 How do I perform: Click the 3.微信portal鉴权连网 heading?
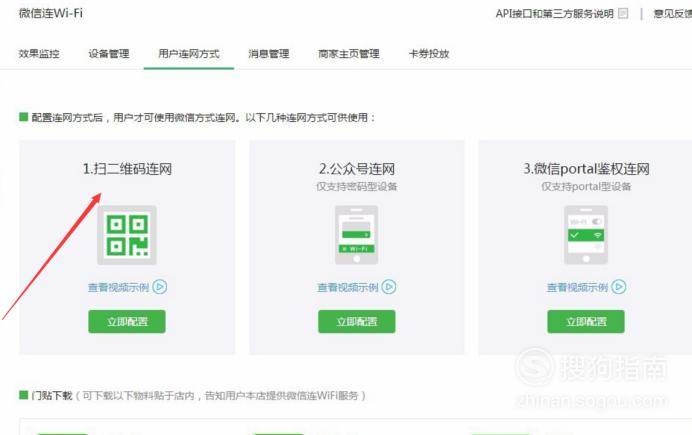pos(586,169)
